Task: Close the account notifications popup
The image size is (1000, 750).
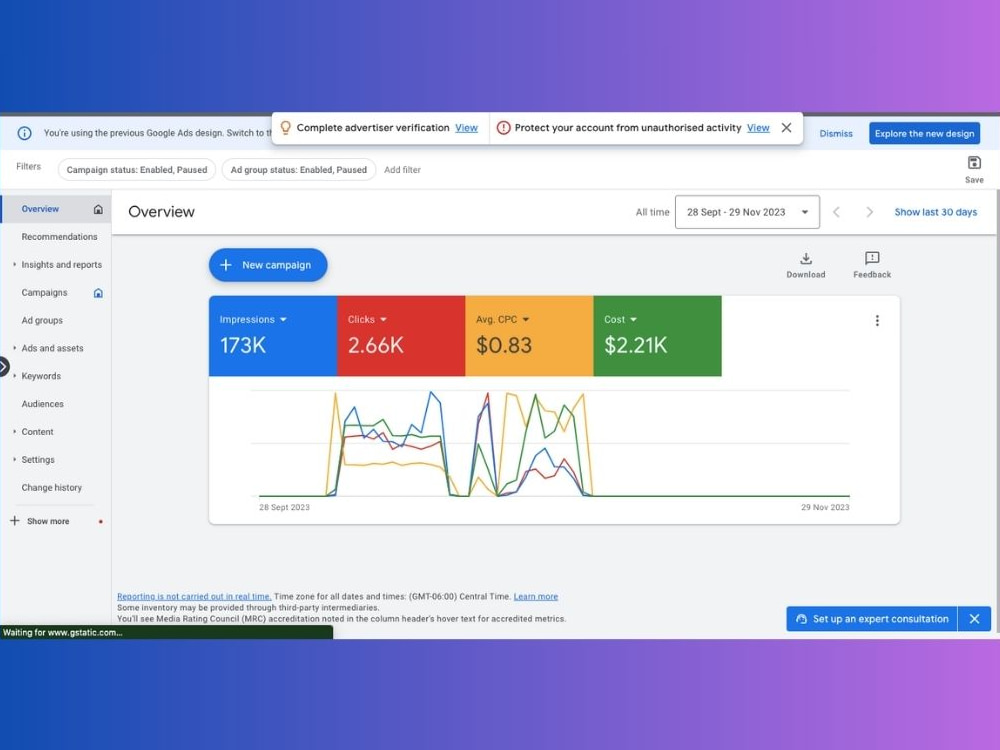Action: point(786,128)
